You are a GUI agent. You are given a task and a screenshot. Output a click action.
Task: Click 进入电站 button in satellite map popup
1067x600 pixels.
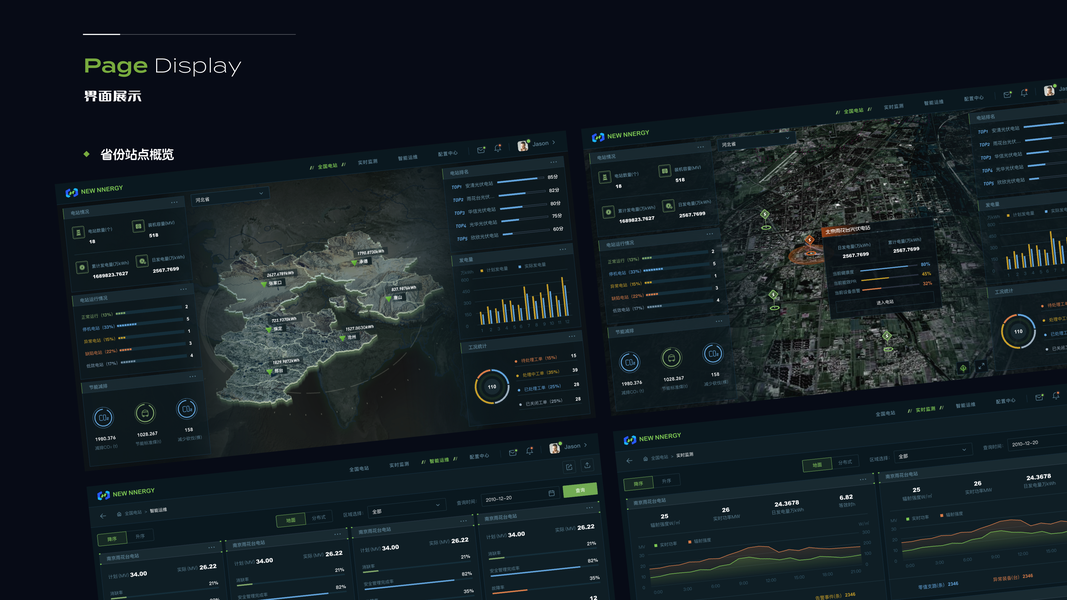click(885, 302)
